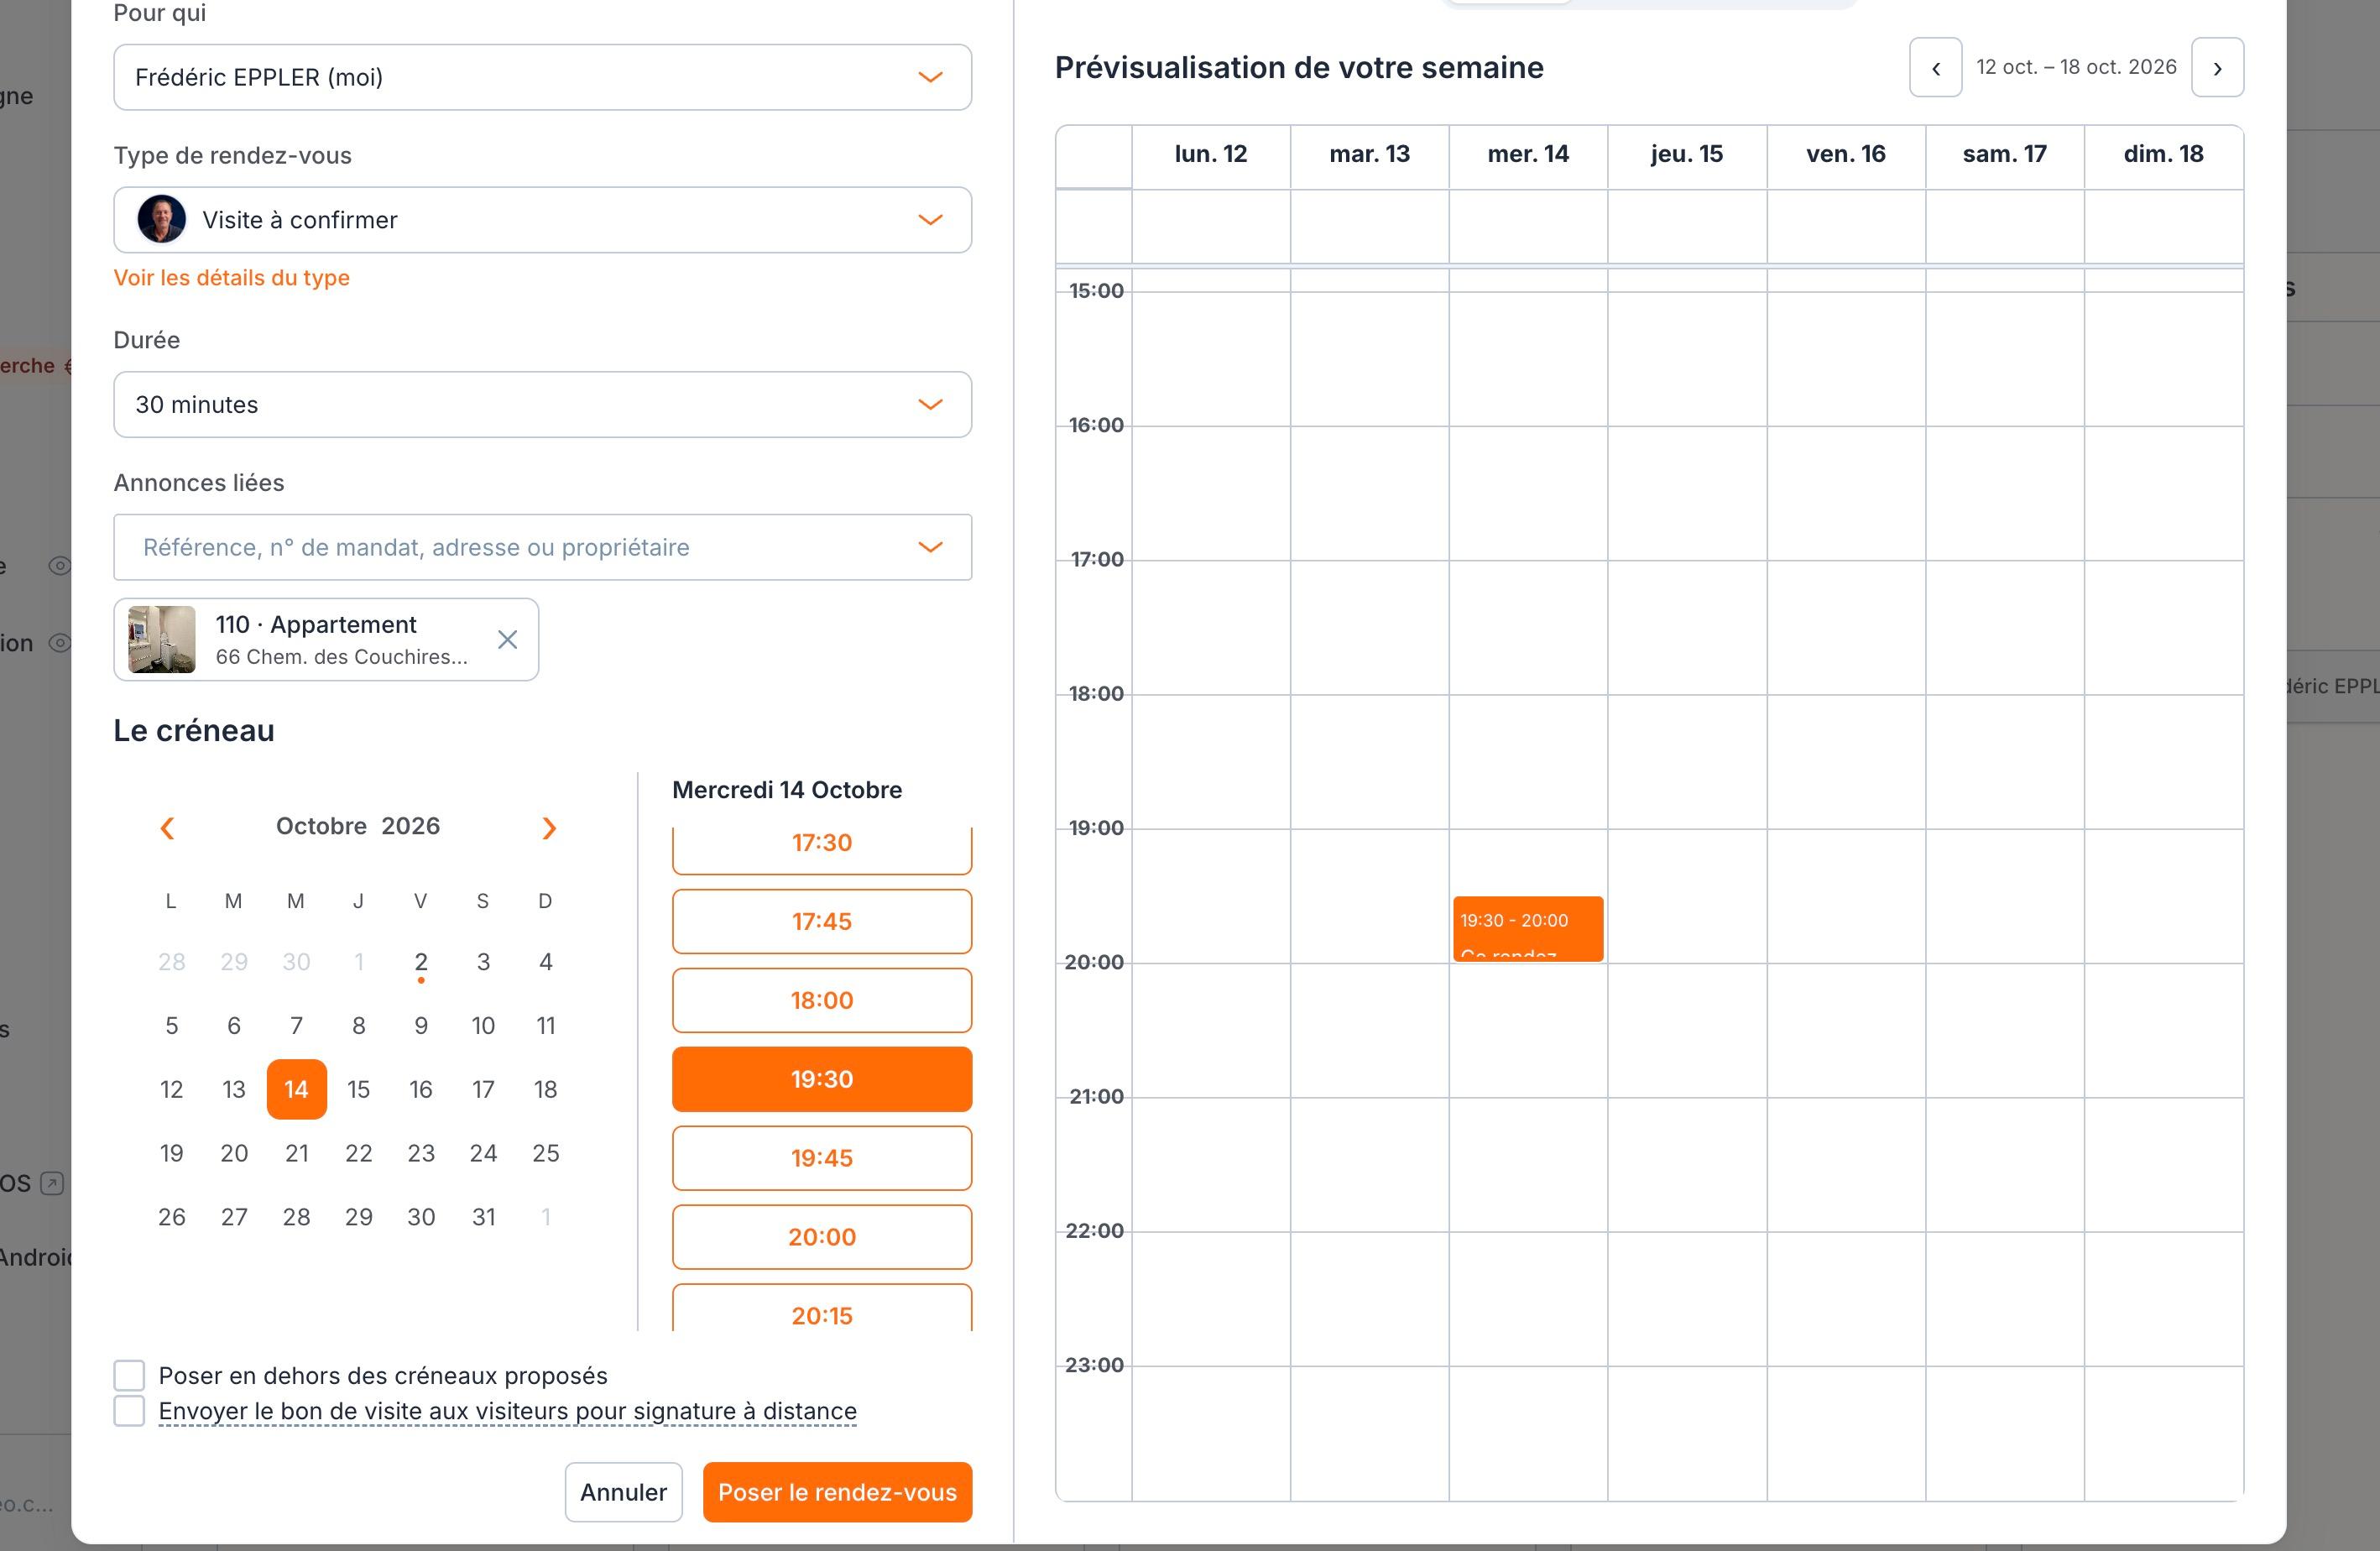The image size is (2380, 1551).
Task: Cancel with the Annuler button
Action: point(623,1492)
